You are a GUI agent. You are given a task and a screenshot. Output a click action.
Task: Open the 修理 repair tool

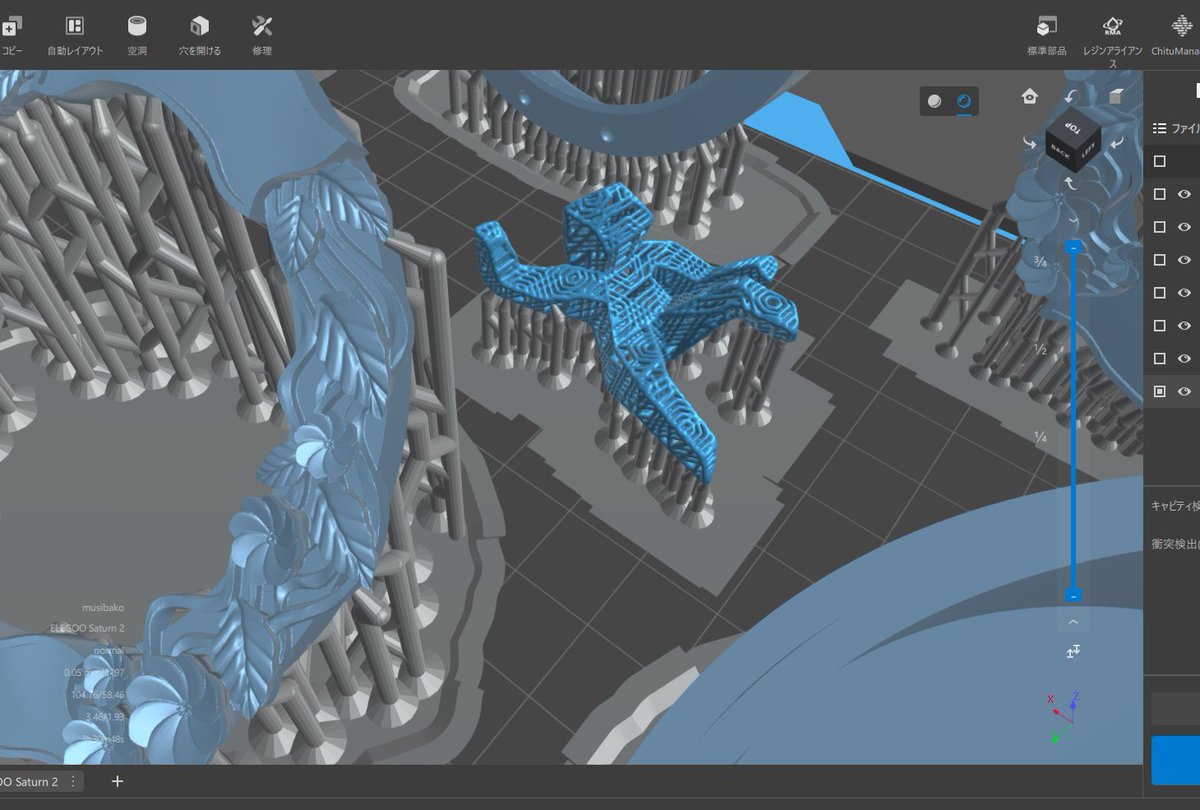(x=262, y=34)
